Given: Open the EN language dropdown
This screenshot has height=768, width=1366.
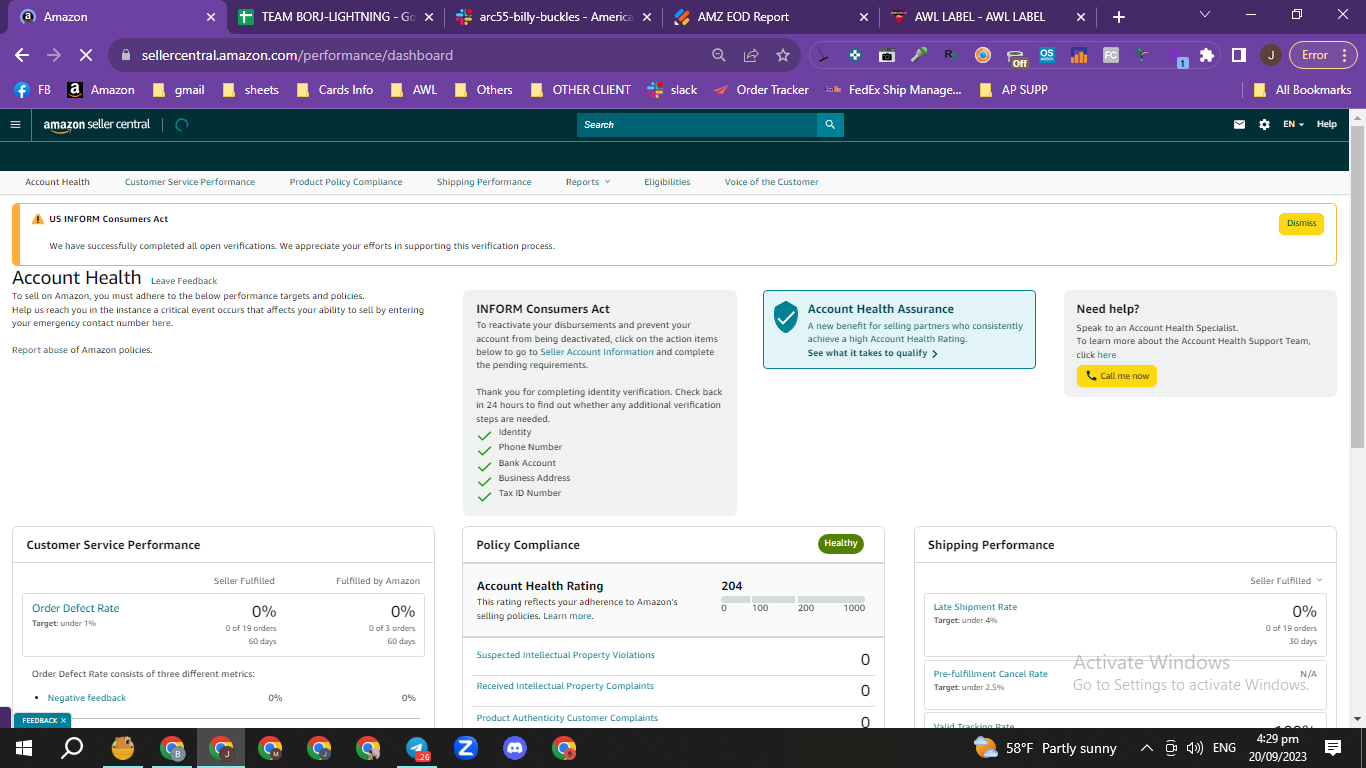Looking at the screenshot, I should 1294,125.
